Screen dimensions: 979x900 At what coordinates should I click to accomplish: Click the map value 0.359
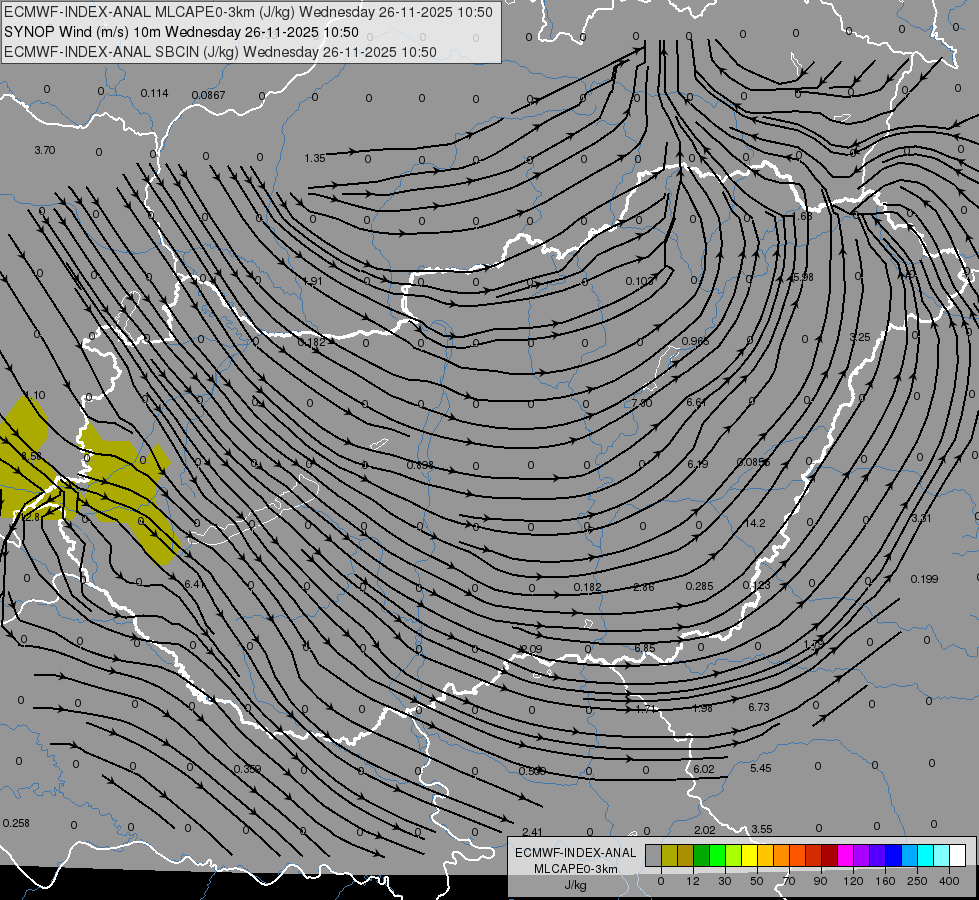click(247, 769)
